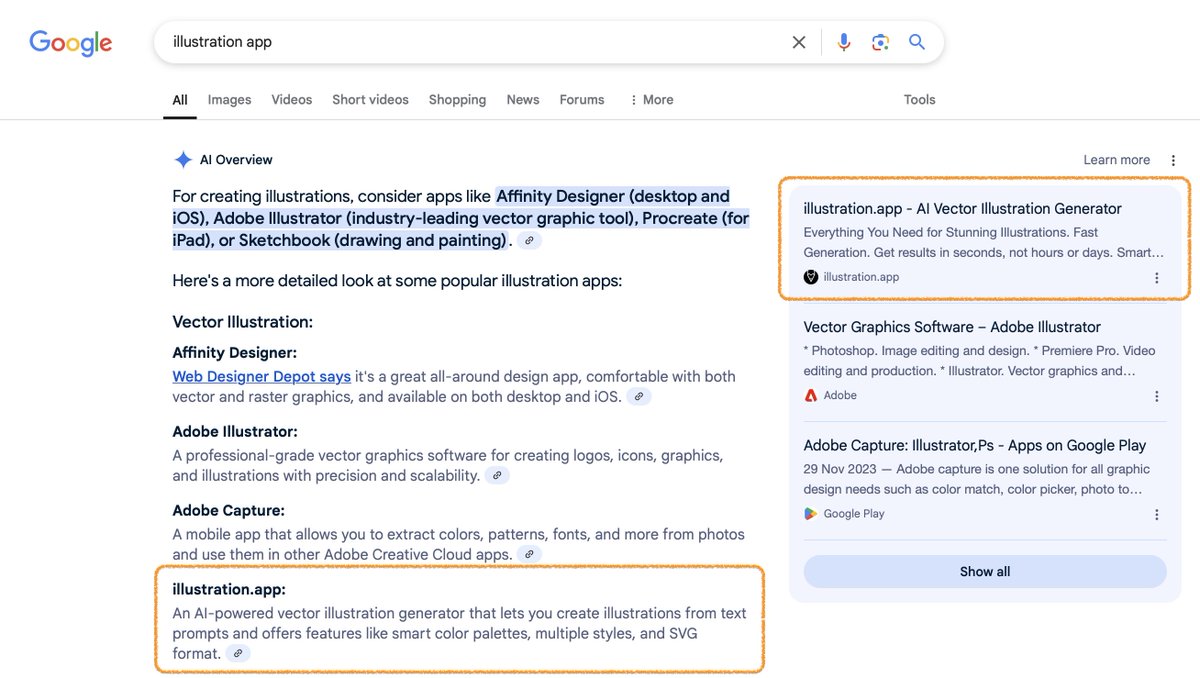Viewport: 1200px width, 678px height.
Task: Click the Adobe favicon in source card
Action: pos(811,395)
